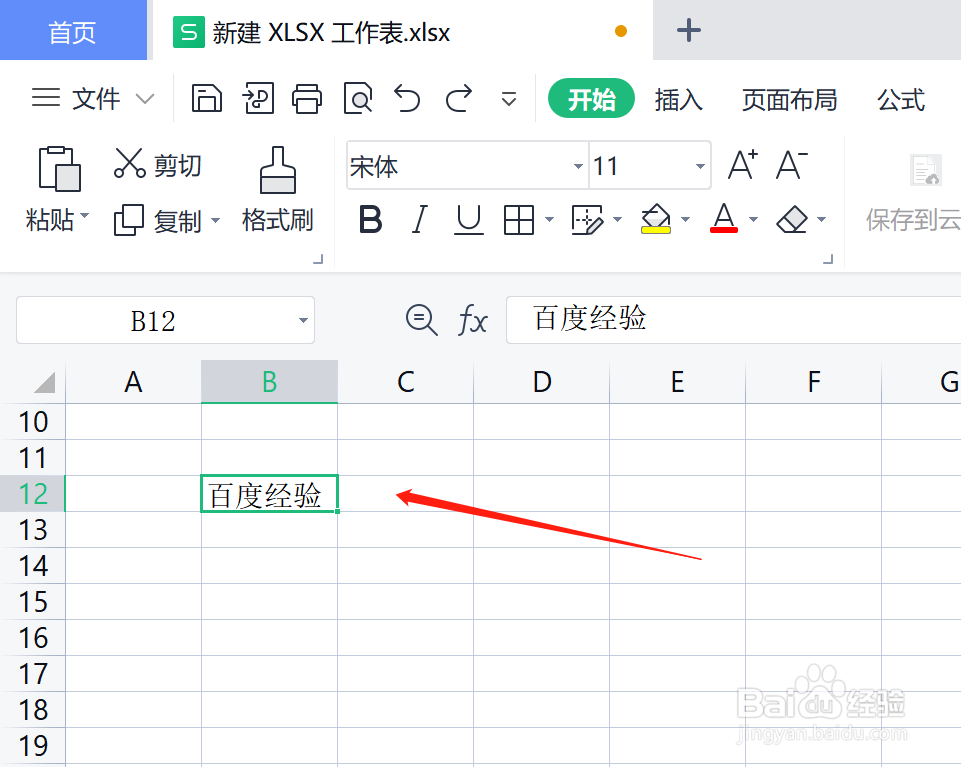The width and height of the screenshot is (961, 767).
Task: Click the formula bar zoom icon
Action: point(421,320)
